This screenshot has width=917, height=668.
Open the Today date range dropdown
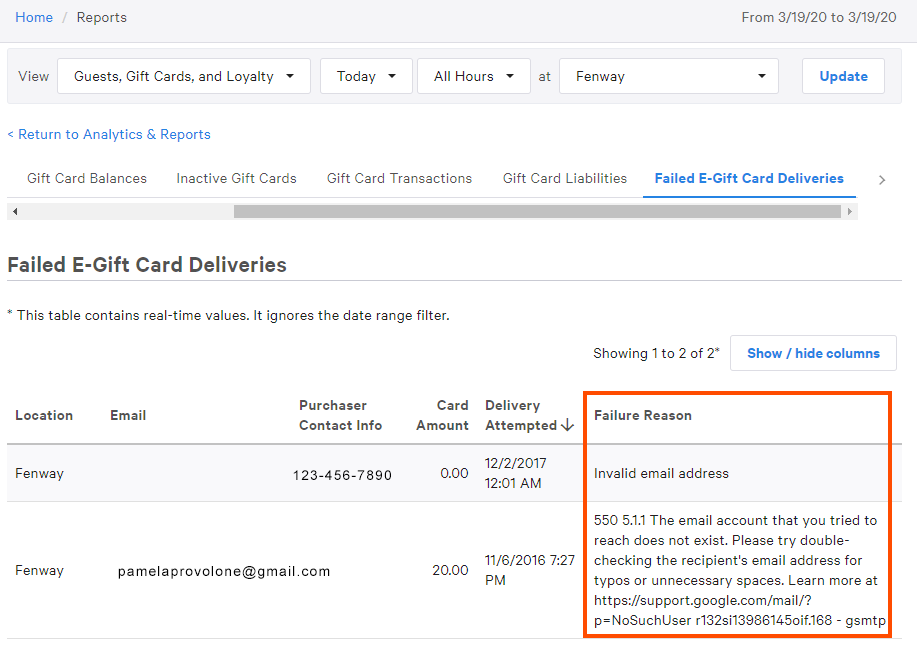[x=366, y=76]
